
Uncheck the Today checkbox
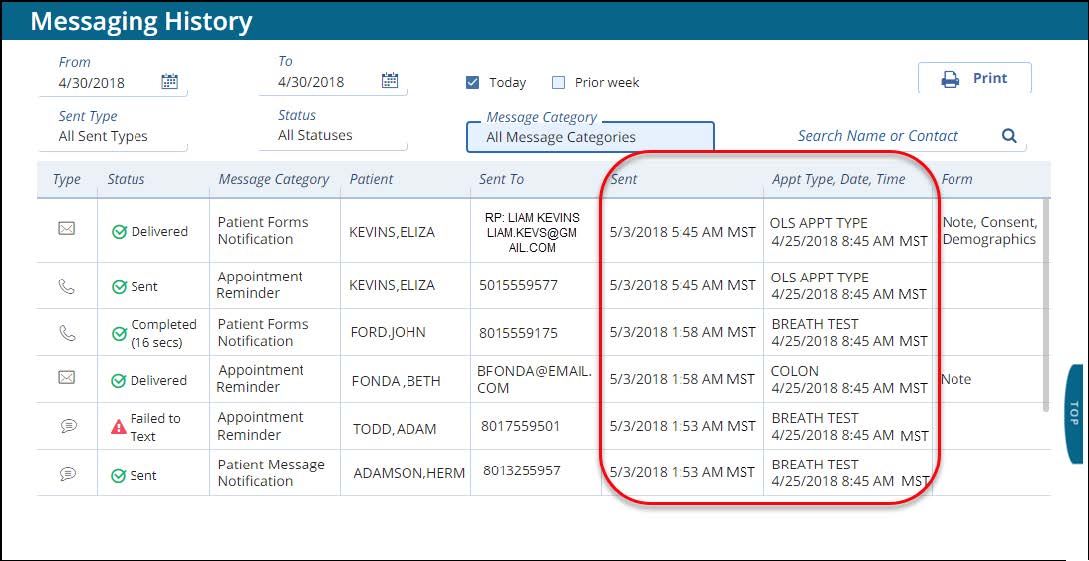click(x=473, y=83)
